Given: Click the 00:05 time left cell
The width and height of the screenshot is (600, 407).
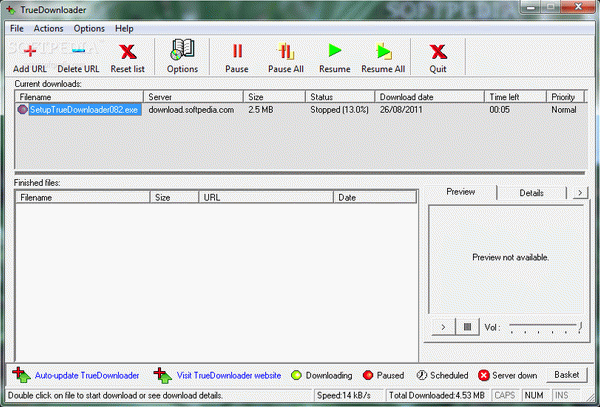Looking at the screenshot, I should pos(499,110).
